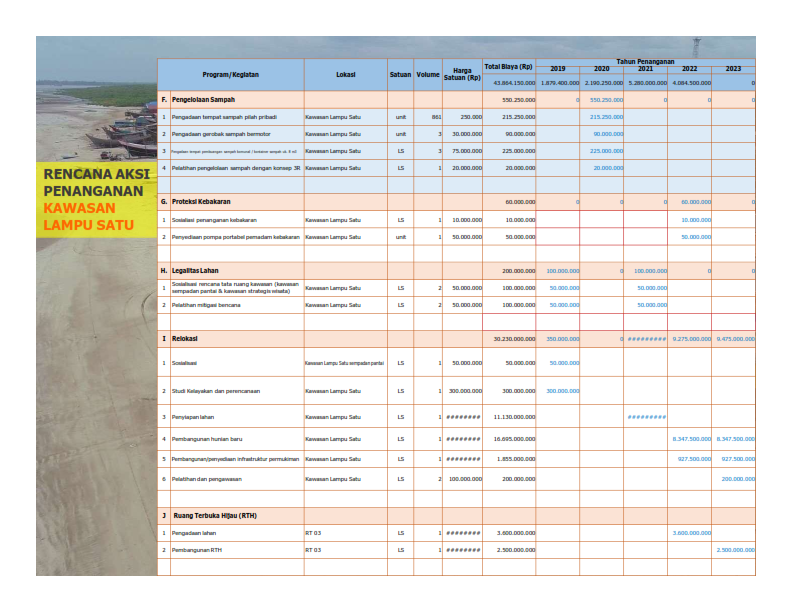
Task: Select RT 03 location in Pembangunan RTH row
Action: tap(313, 550)
